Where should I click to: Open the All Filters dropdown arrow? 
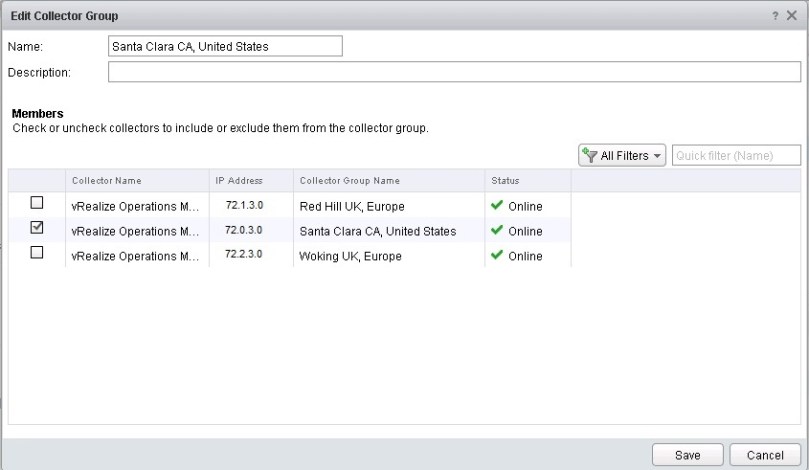pos(657,156)
